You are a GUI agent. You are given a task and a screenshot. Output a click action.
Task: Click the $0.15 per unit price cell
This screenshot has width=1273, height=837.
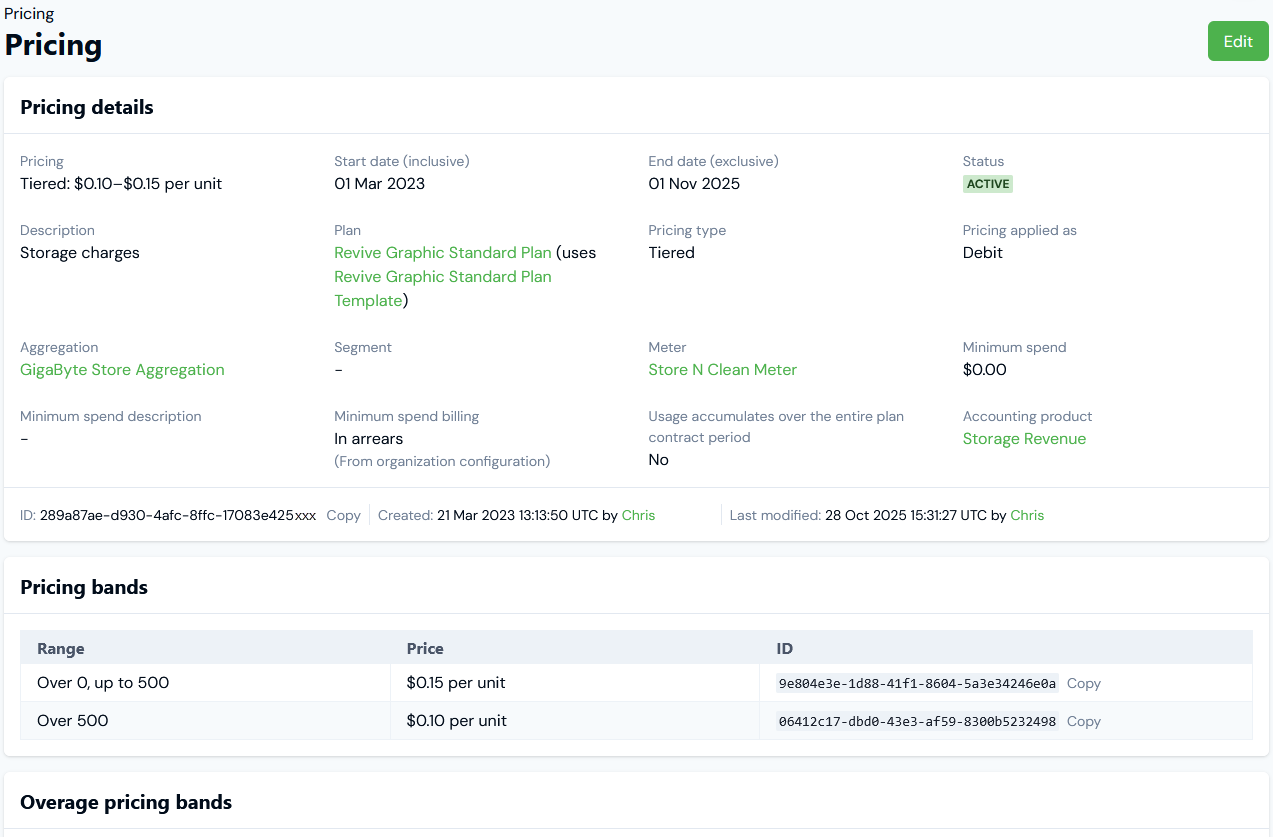(x=456, y=684)
